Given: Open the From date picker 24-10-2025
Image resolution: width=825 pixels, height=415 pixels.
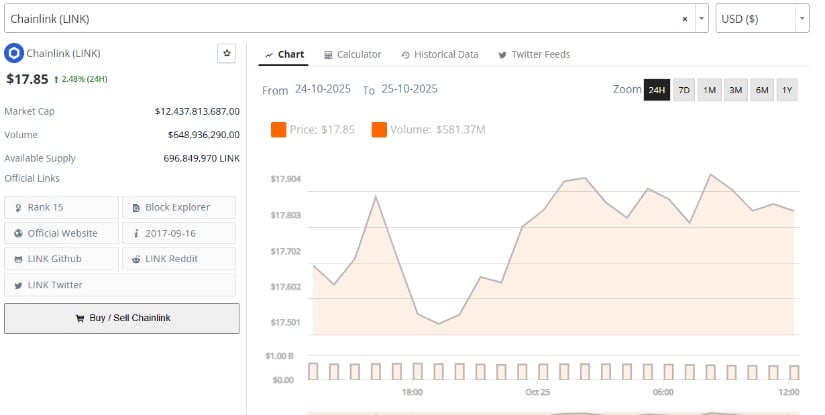Looking at the screenshot, I should point(324,90).
